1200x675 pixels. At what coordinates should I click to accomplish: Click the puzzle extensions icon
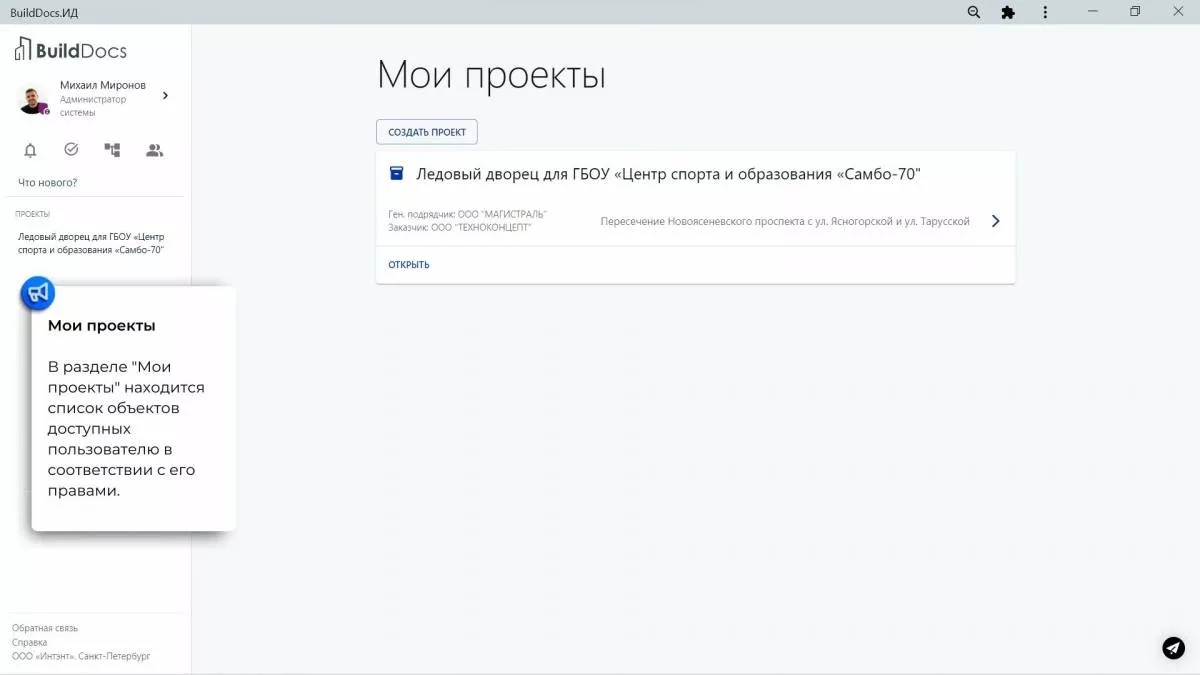1008,12
